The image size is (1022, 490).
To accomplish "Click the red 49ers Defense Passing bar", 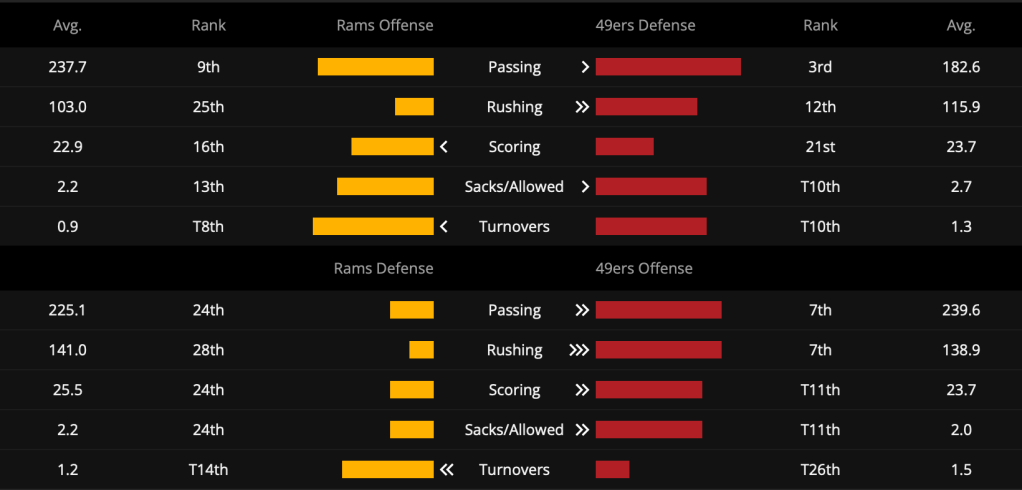I will (x=668, y=66).
